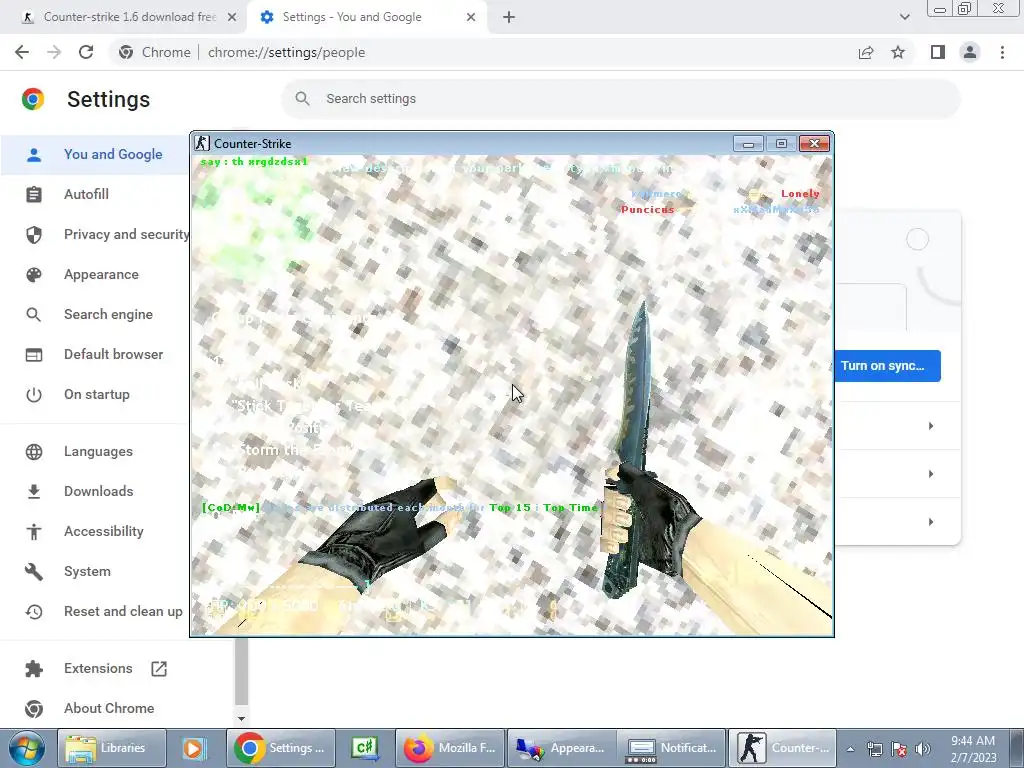Open the media player taskbar icon

pyautogui.click(x=193, y=748)
